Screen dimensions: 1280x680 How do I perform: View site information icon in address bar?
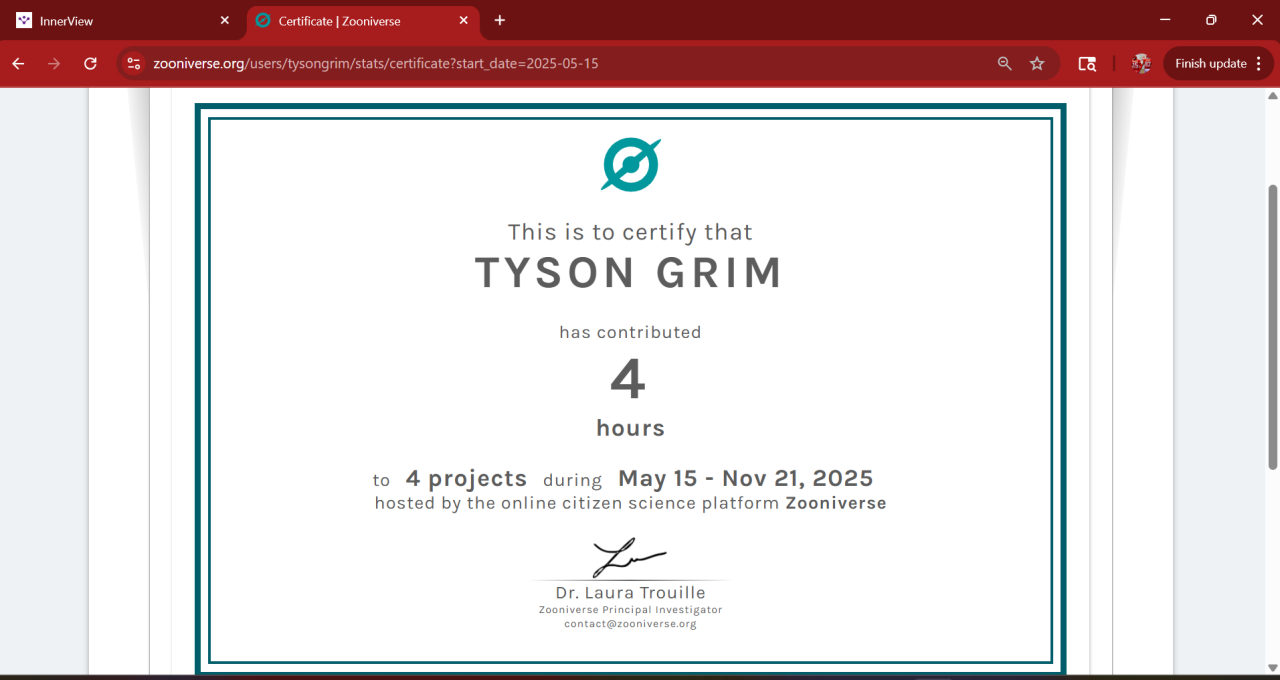click(x=134, y=63)
